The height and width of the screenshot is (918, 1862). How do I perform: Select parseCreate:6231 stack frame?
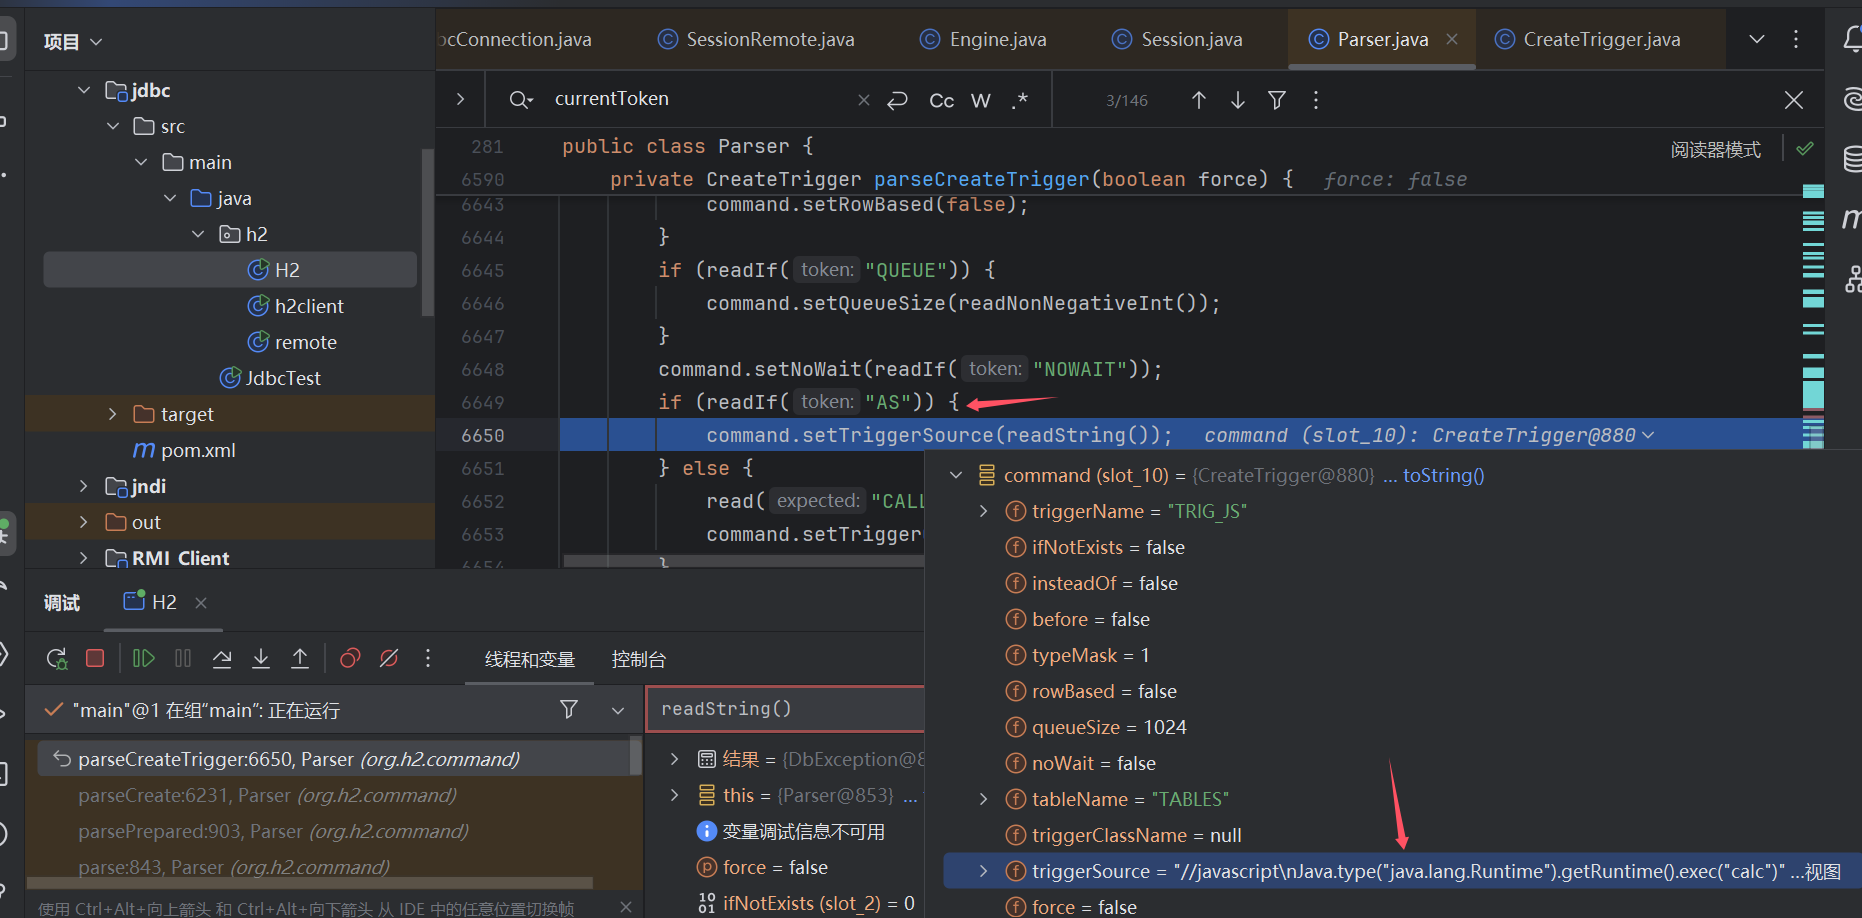coord(267,795)
